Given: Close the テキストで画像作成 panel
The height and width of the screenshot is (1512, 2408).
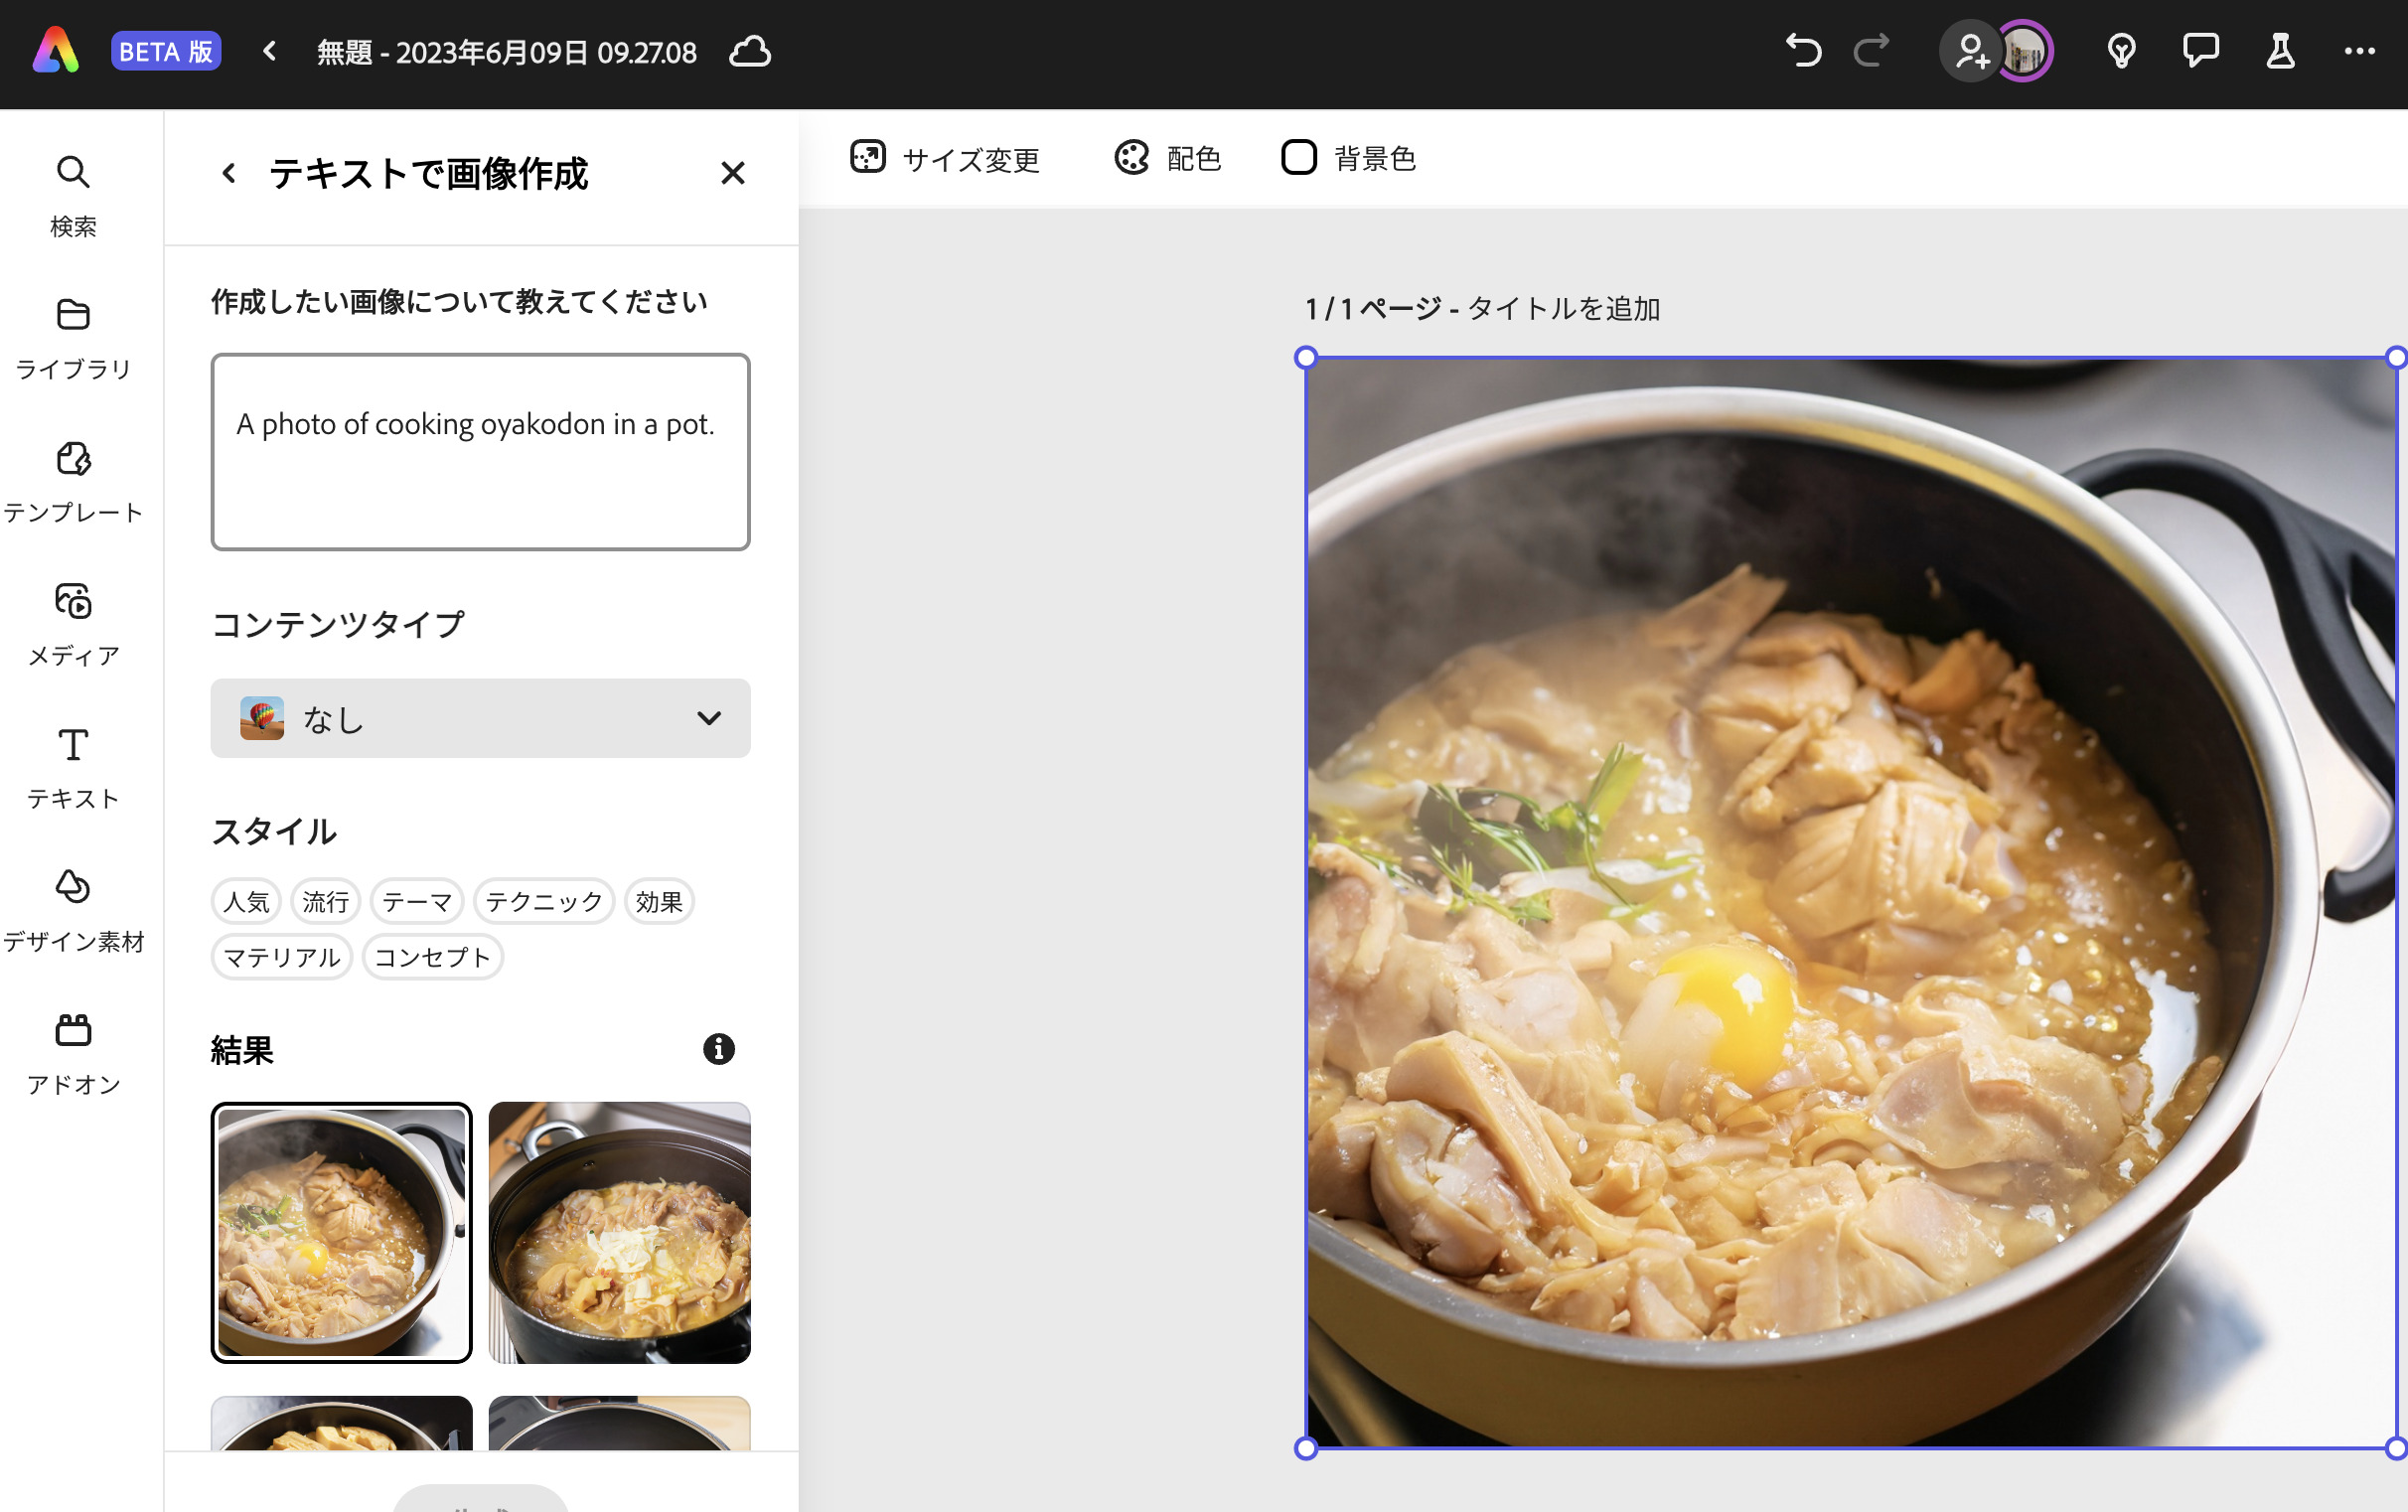Looking at the screenshot, I should point(733,173).
